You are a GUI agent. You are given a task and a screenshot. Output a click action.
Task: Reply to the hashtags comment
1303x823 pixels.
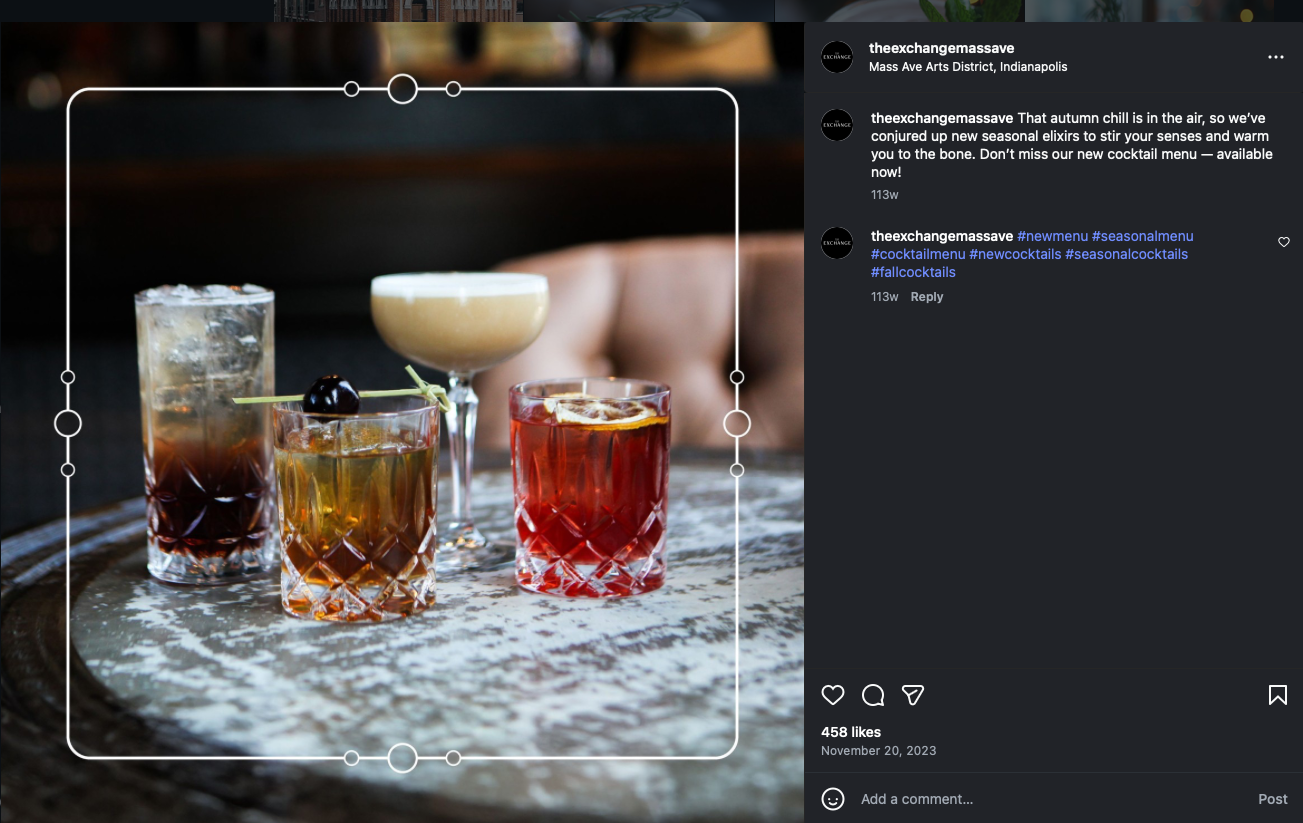point(926,297)
